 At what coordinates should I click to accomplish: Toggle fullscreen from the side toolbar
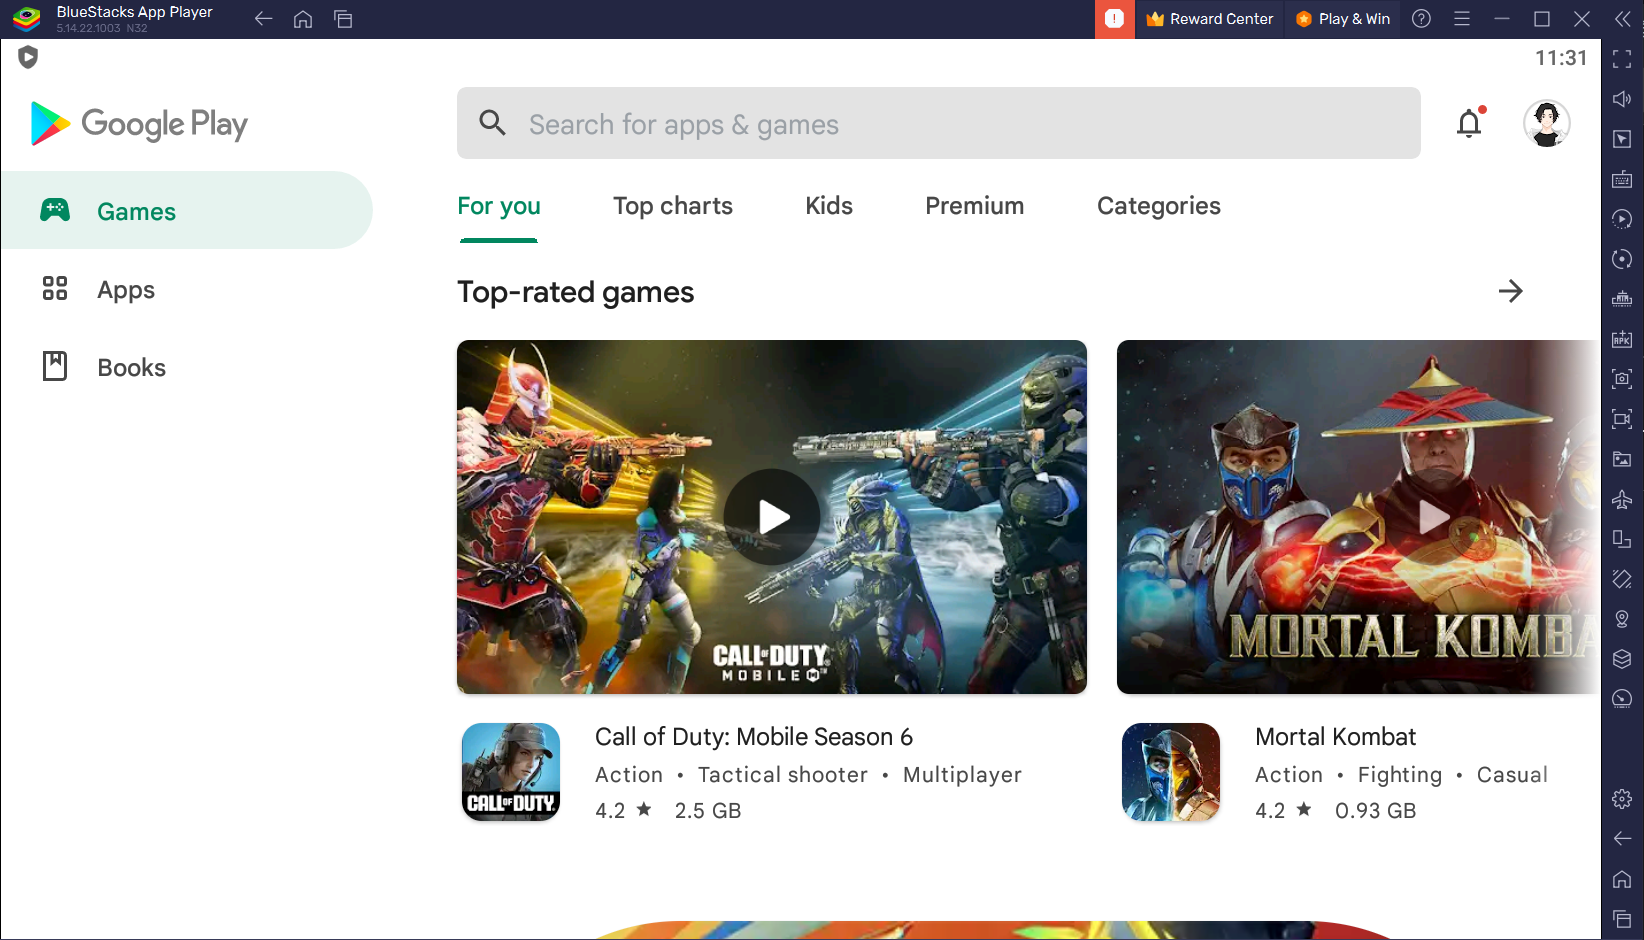click(1622, 59)
